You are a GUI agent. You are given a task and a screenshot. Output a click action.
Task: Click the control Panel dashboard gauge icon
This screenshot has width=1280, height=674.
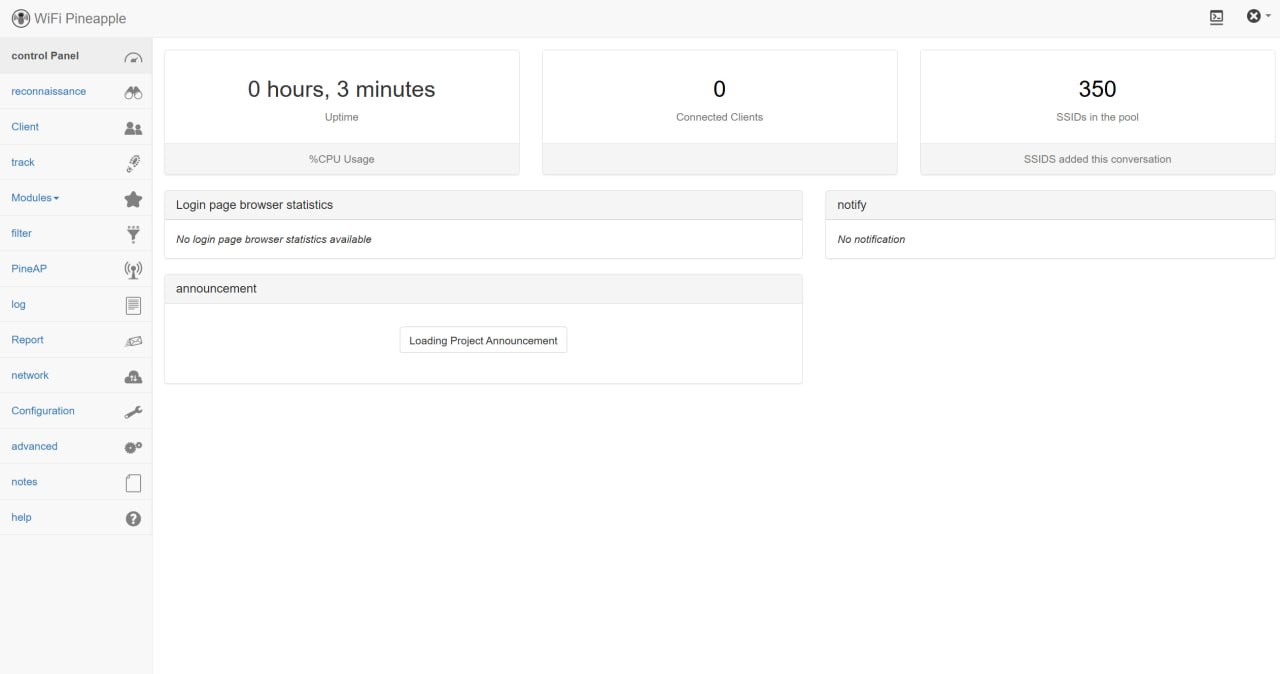pos(133,56)
